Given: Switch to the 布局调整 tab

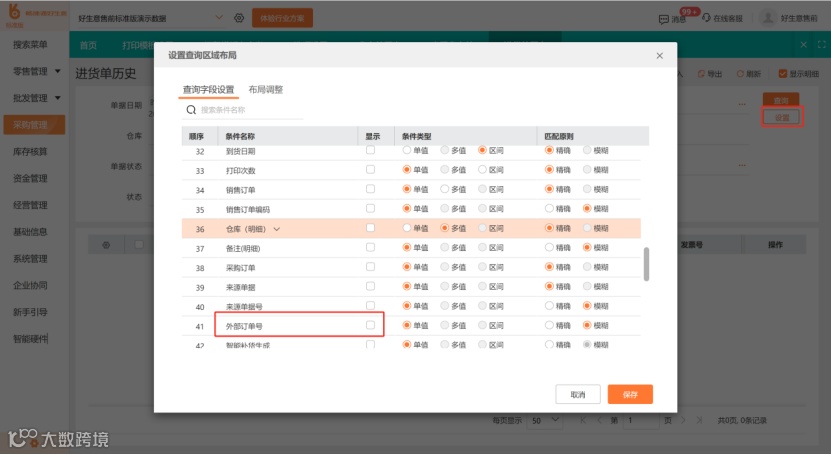Looking at the screenshot, I should click(266, 90).
